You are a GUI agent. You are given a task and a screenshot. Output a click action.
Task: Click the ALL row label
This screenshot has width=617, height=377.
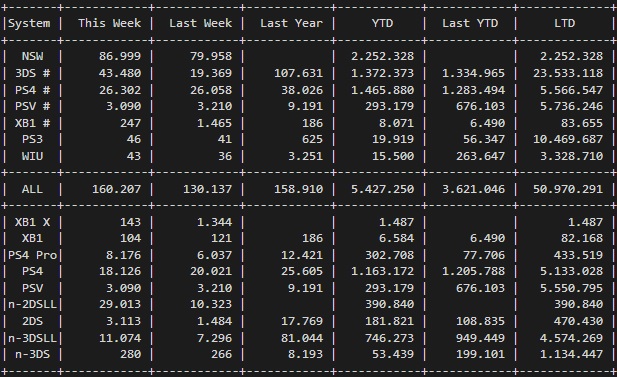tap(32, 189)
